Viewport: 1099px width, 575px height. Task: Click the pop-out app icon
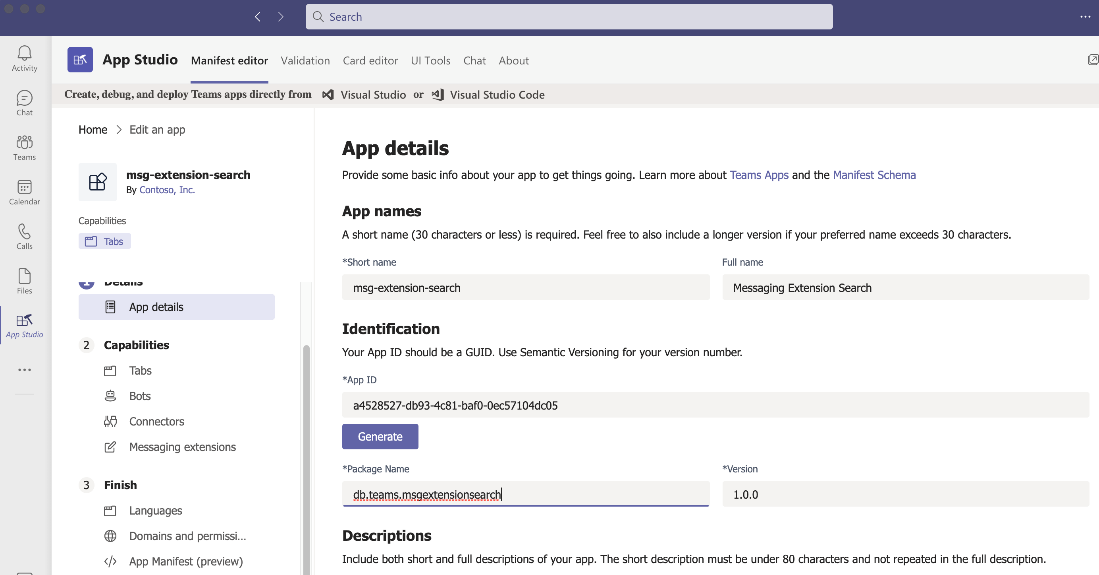click(x=1093, y=60)
